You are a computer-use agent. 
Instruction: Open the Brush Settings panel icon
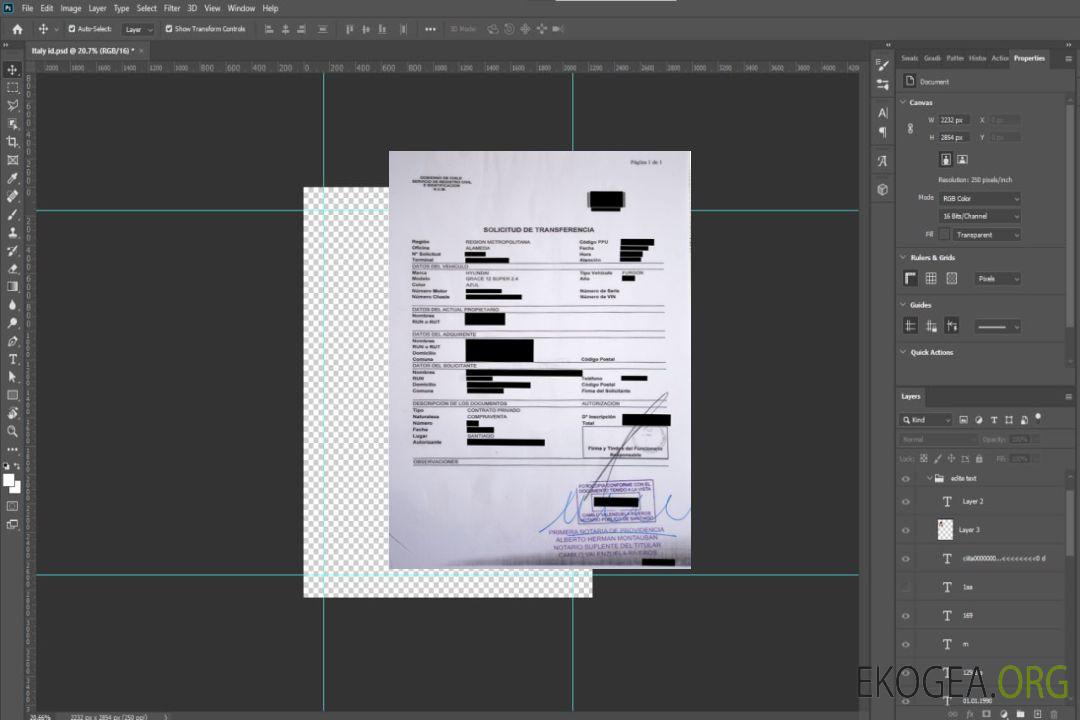point(883,65)
